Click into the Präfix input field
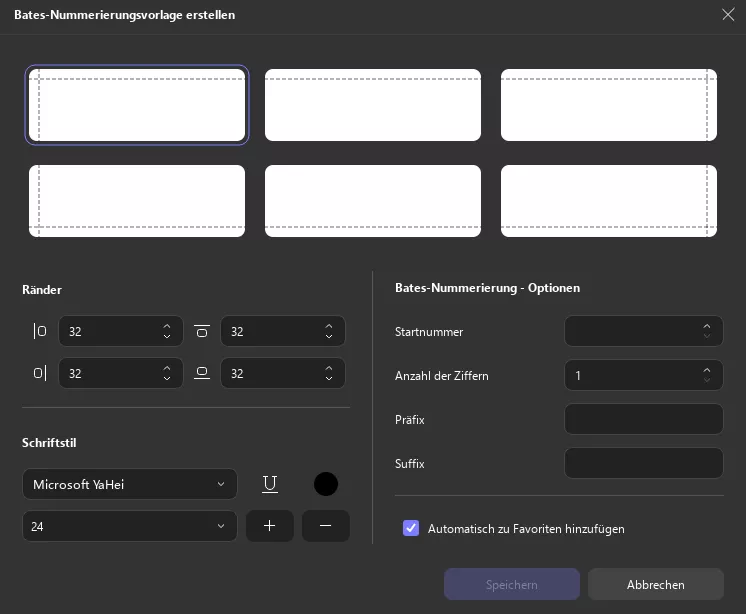 click(643, 420)
